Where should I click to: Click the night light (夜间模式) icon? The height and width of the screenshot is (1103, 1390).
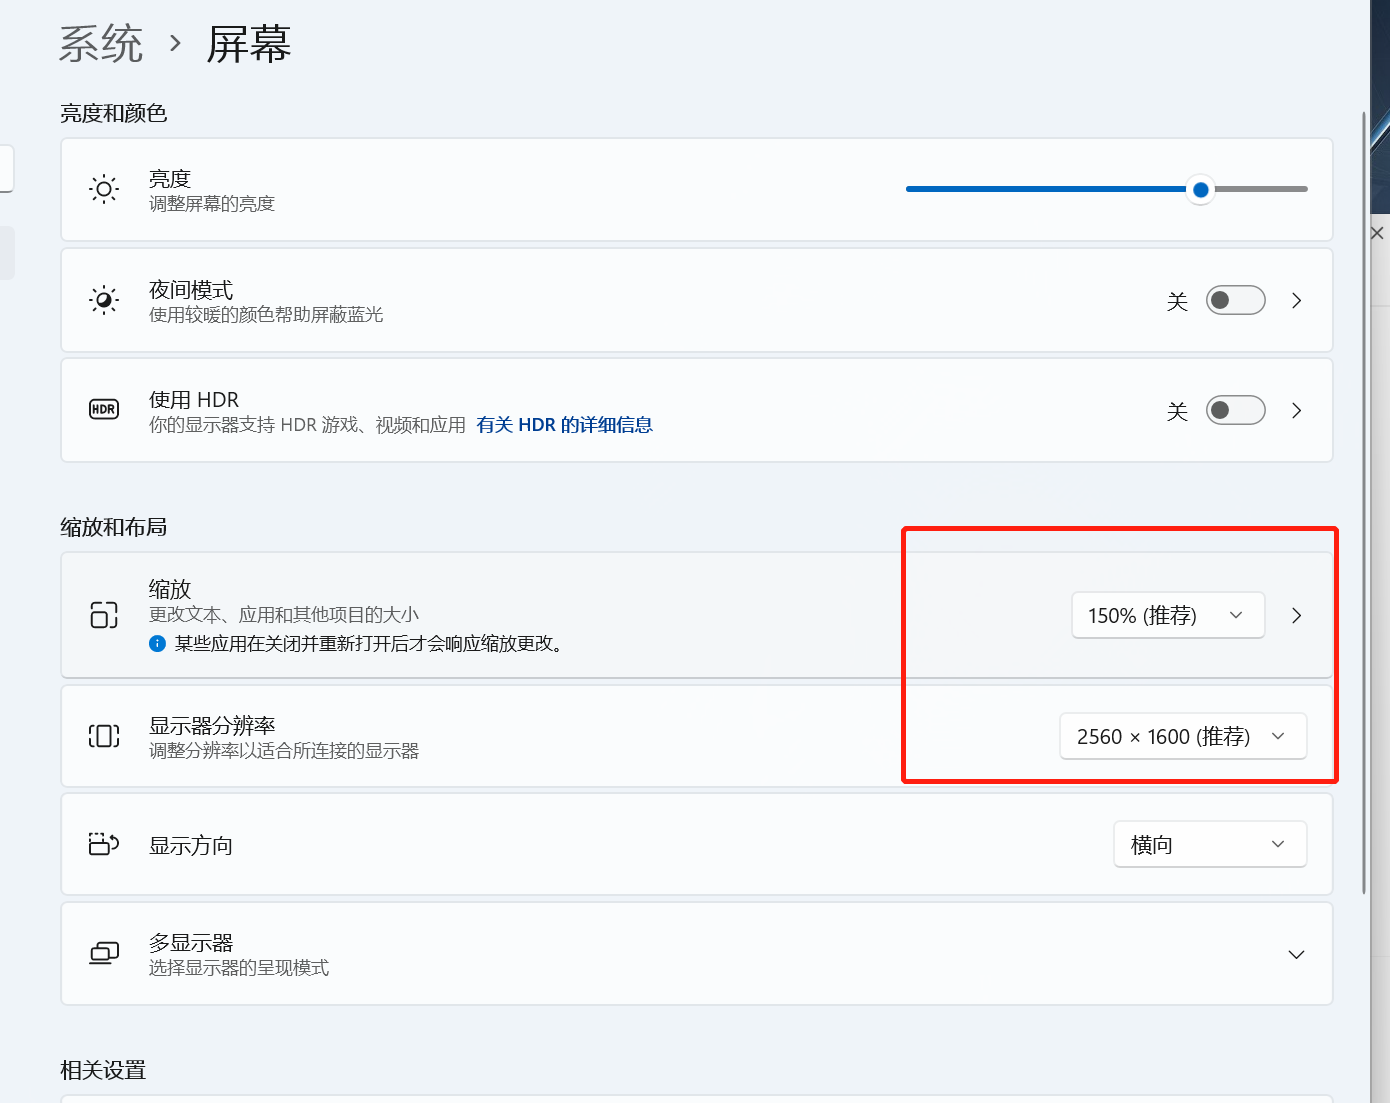(x=104, y=300)
